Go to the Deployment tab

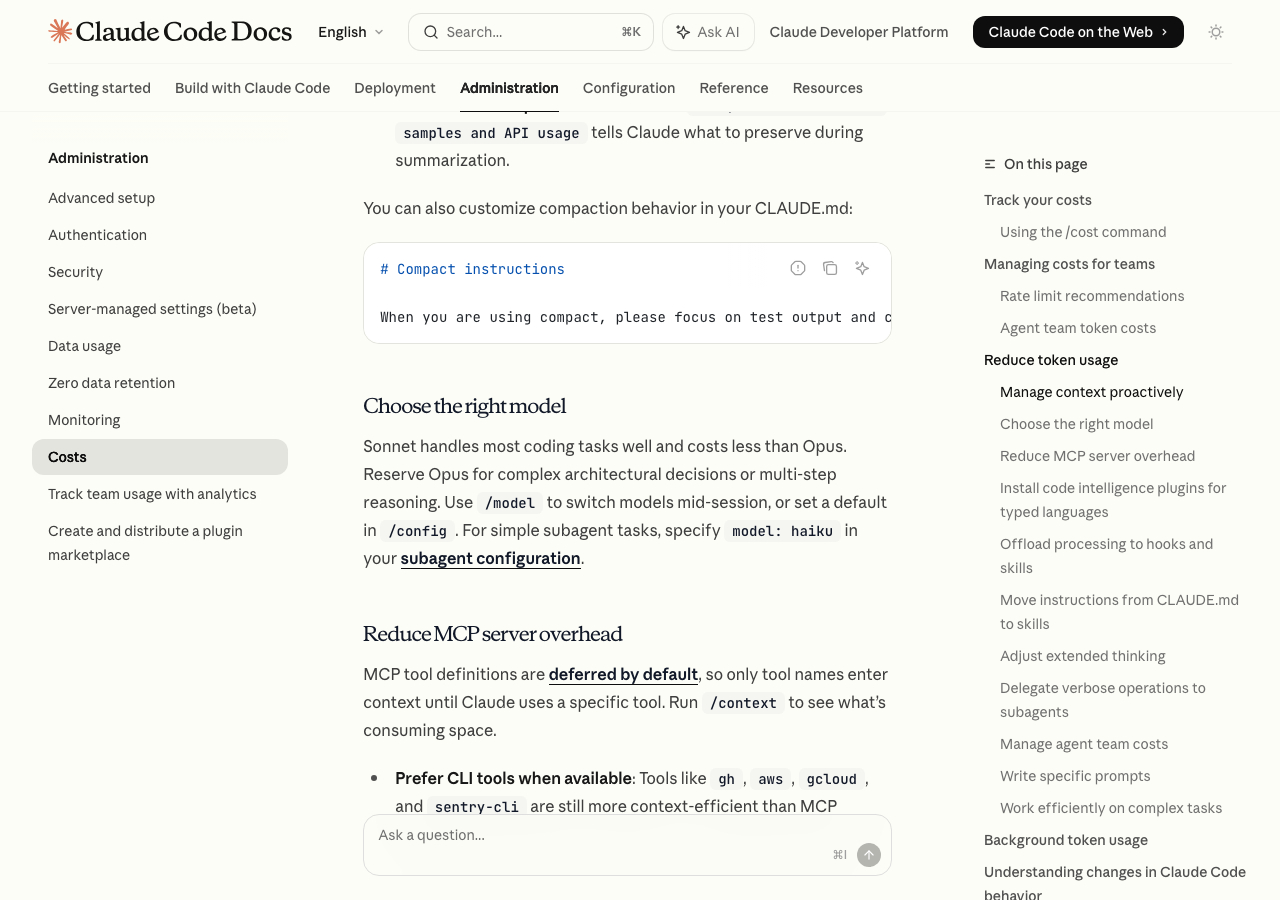(395, 88)
